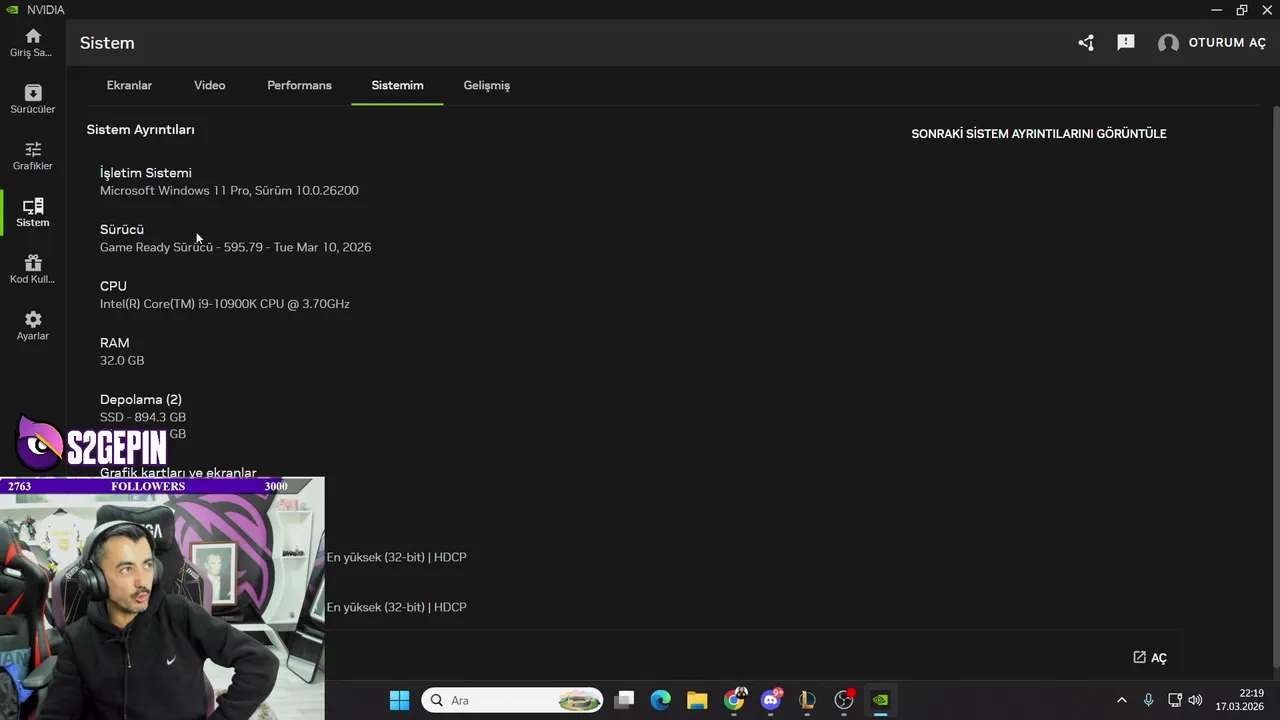Open Discord from taskbar
1280x720 pixels.
pyautogui.click(x=771, y=700)
